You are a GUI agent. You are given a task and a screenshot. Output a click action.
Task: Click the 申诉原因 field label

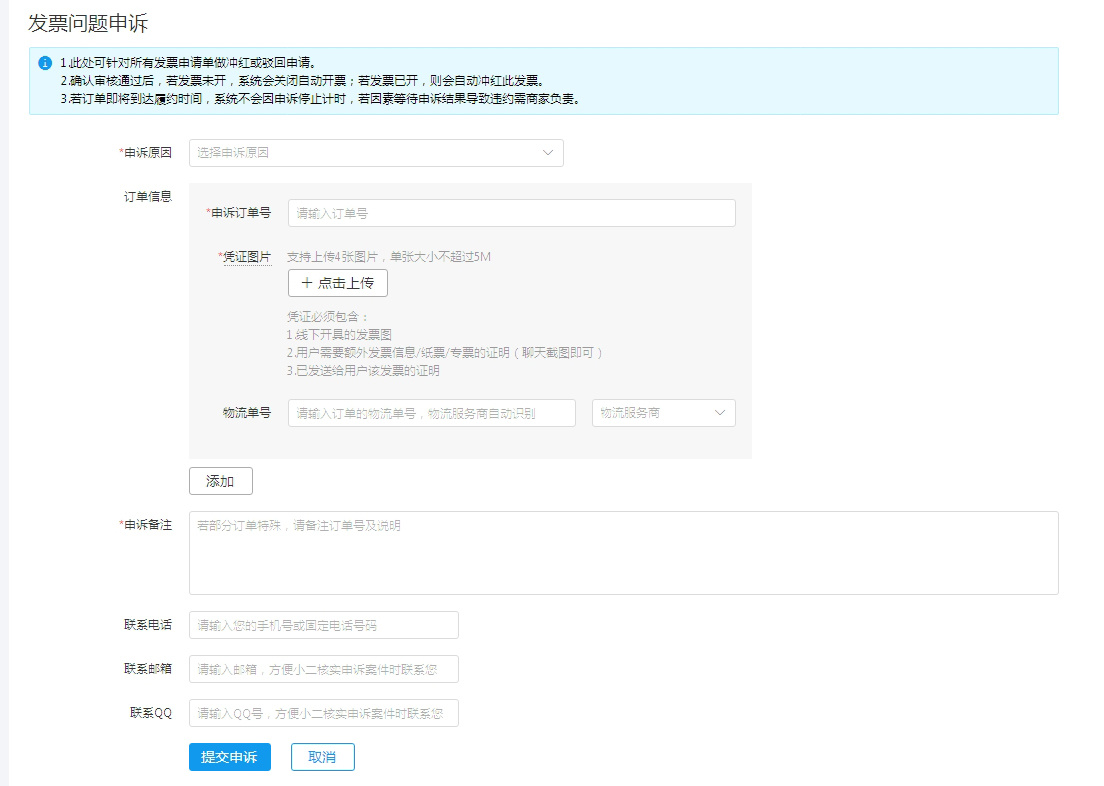click(x=146, y=153)
